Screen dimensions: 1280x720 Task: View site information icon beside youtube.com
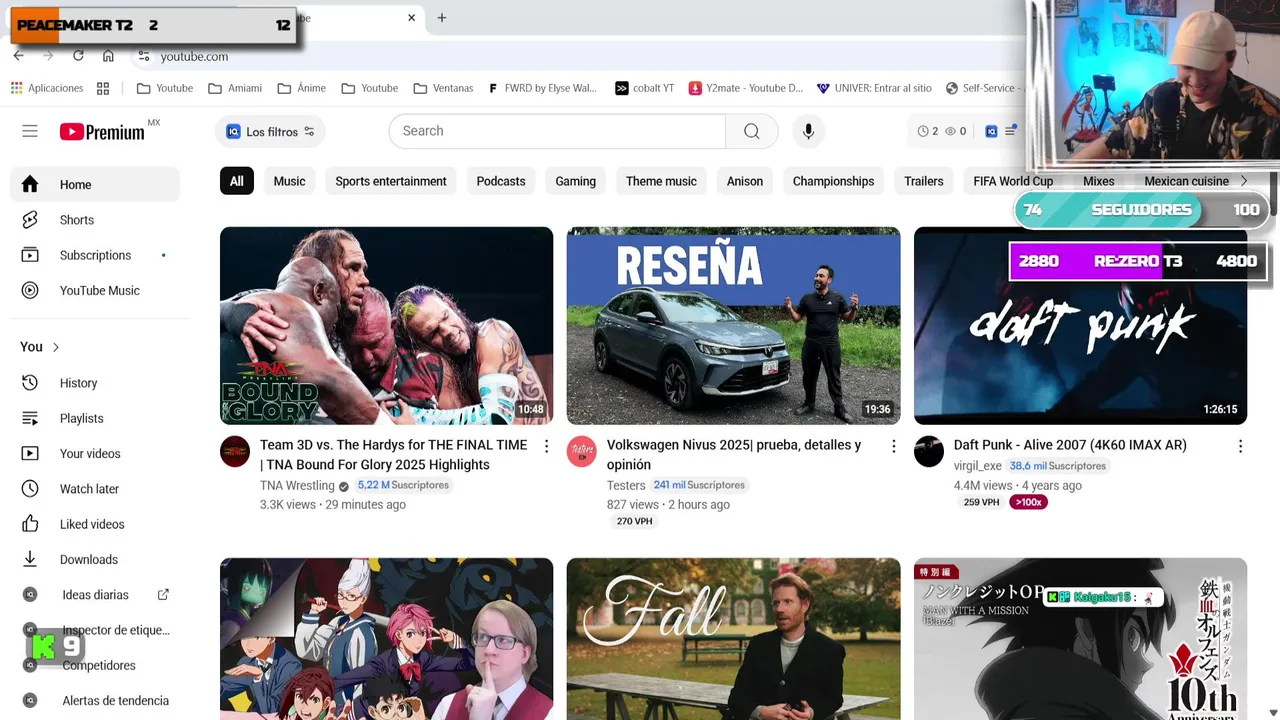(x=144, y=56)
